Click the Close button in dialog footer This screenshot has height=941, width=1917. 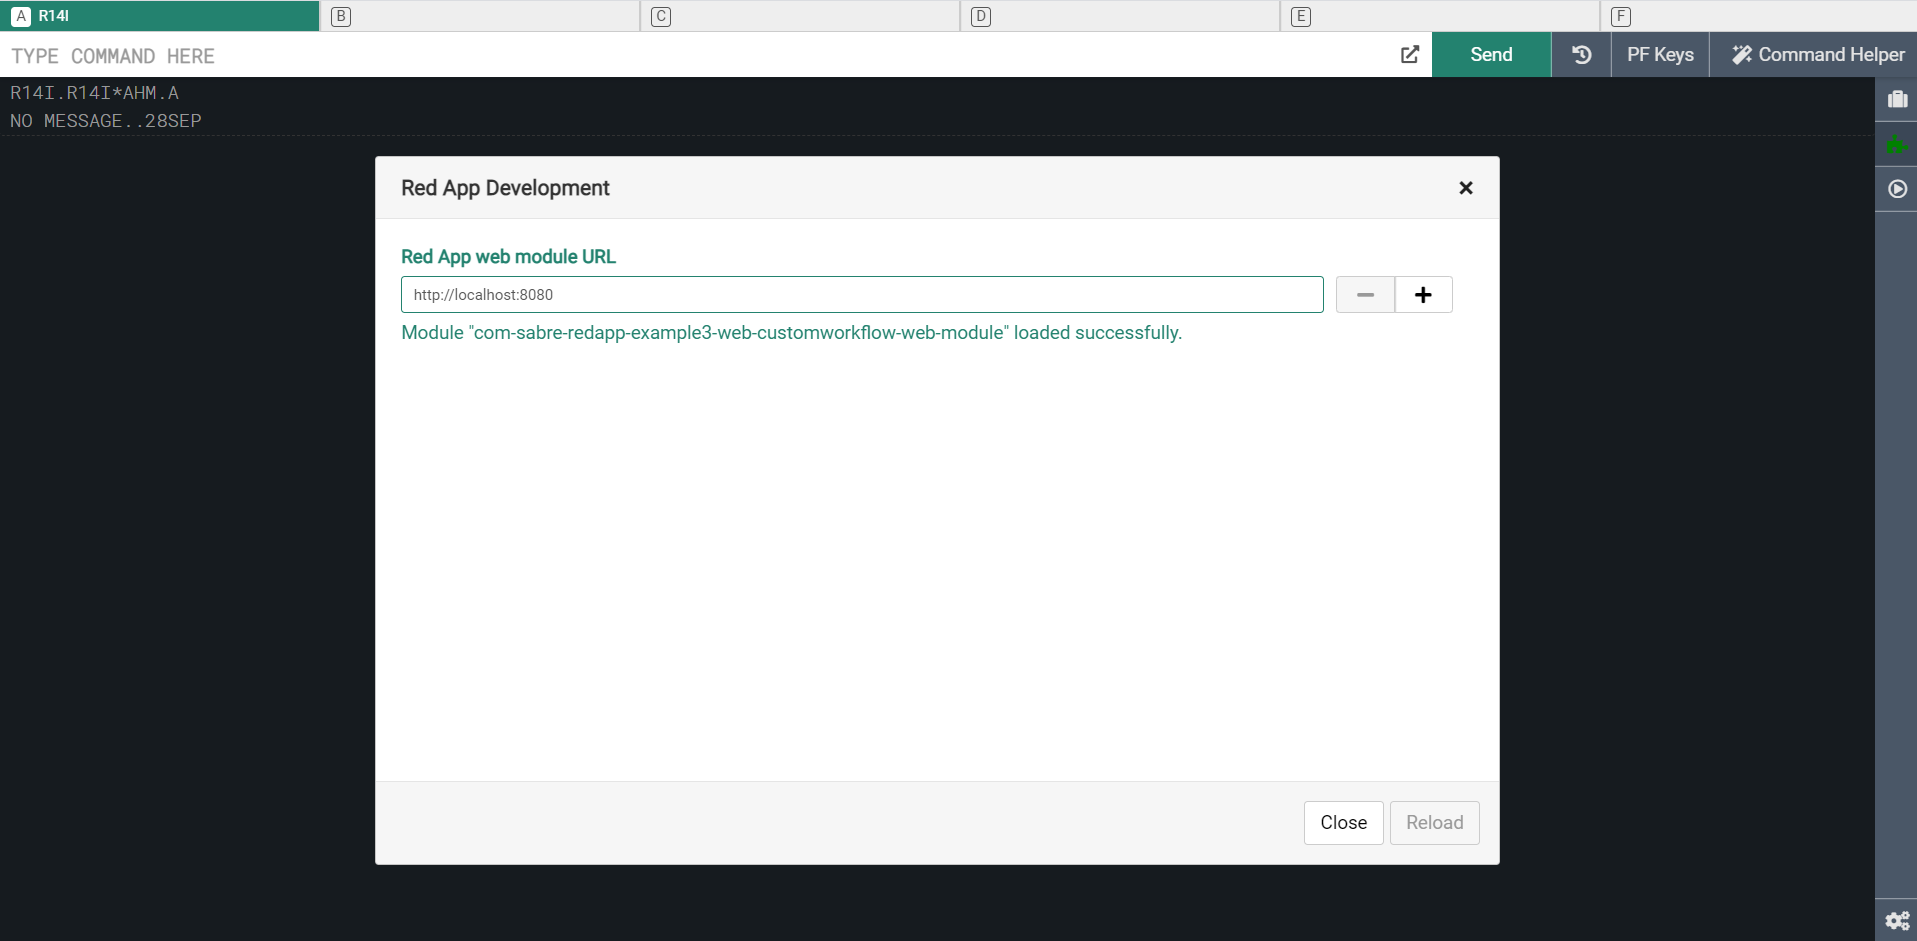(1343, 823)
